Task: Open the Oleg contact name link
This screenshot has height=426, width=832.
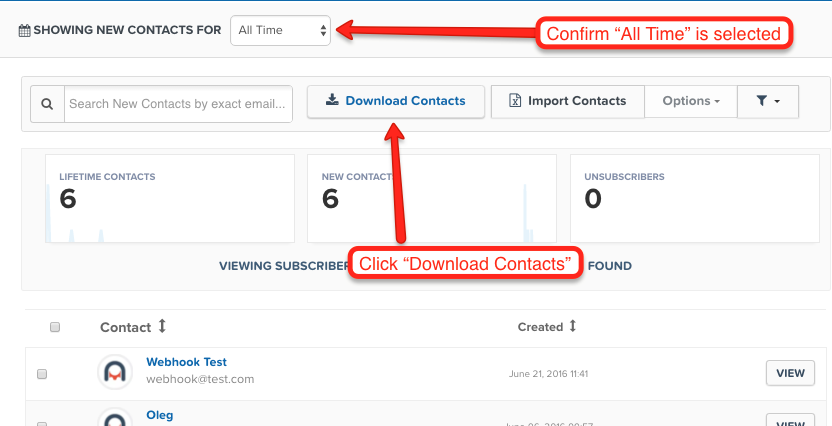Action: (x=160, y=414)
